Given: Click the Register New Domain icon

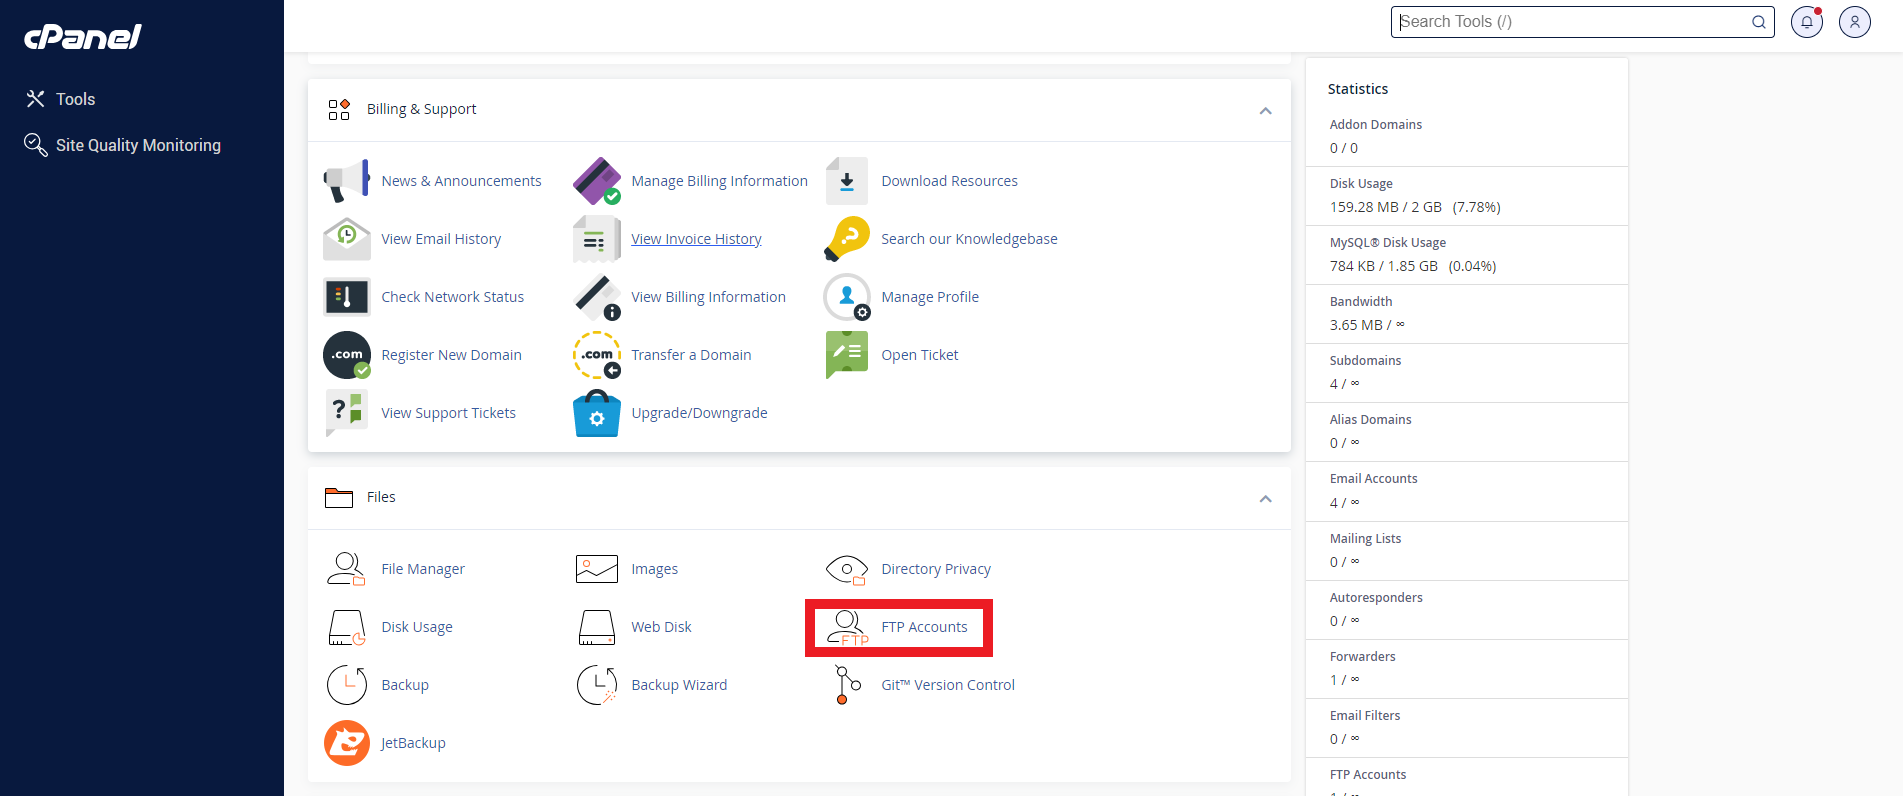Looking at the screenshot, I should [347, 355].
